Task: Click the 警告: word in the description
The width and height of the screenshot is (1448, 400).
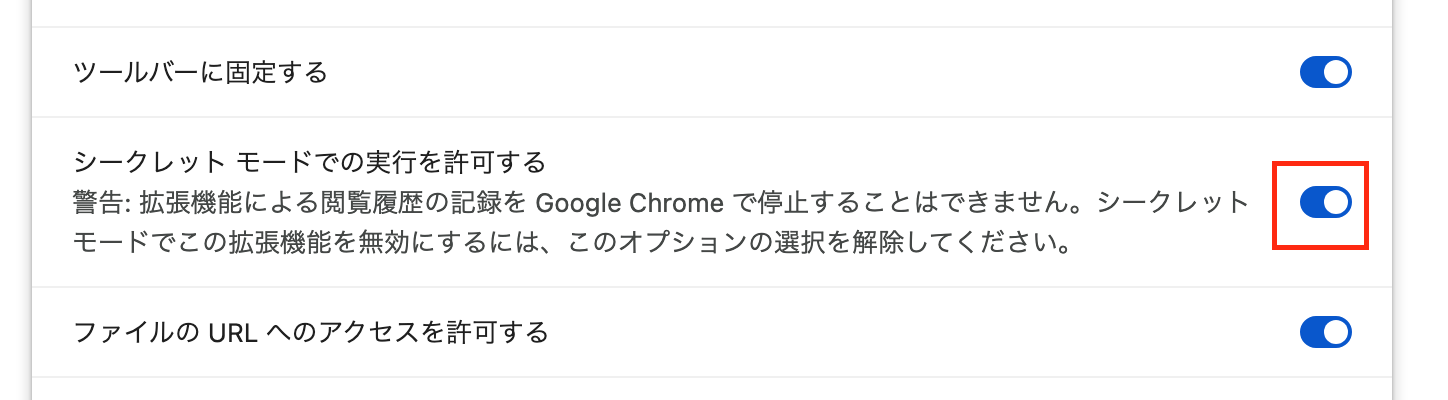Action: pos(101,203)
